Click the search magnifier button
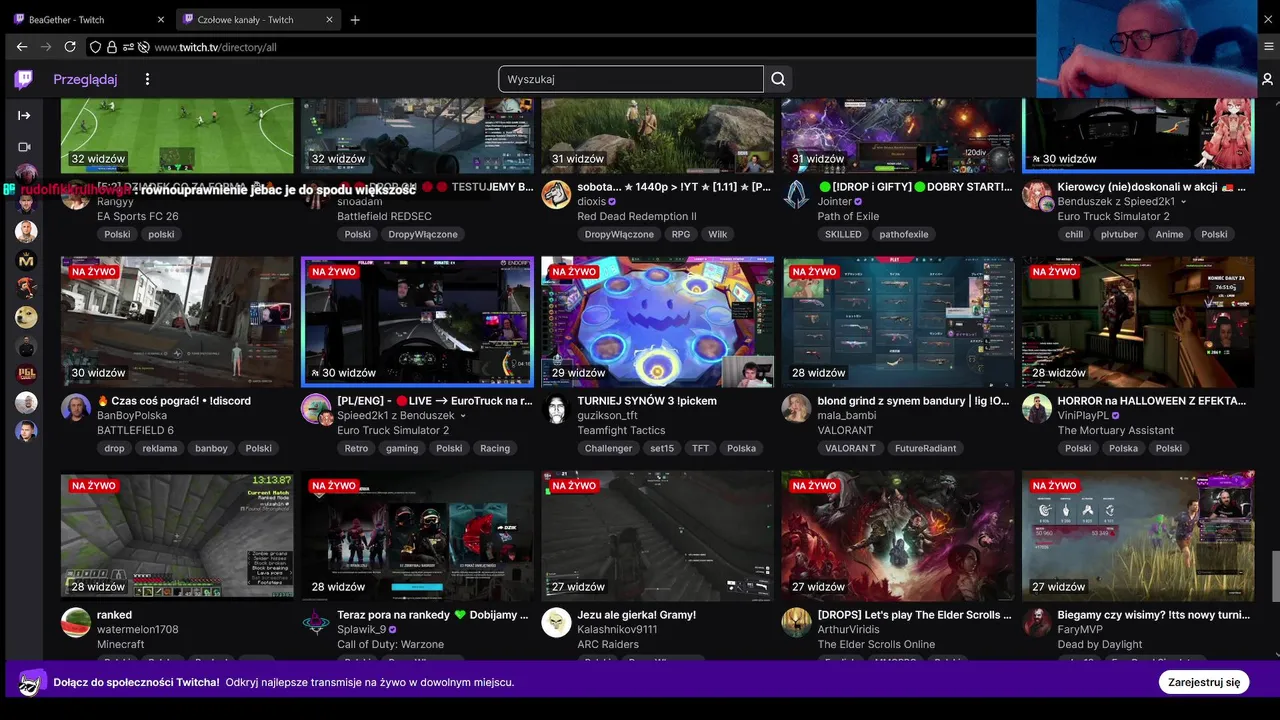This screenshot has width=1280, height=720. point(779,79)
